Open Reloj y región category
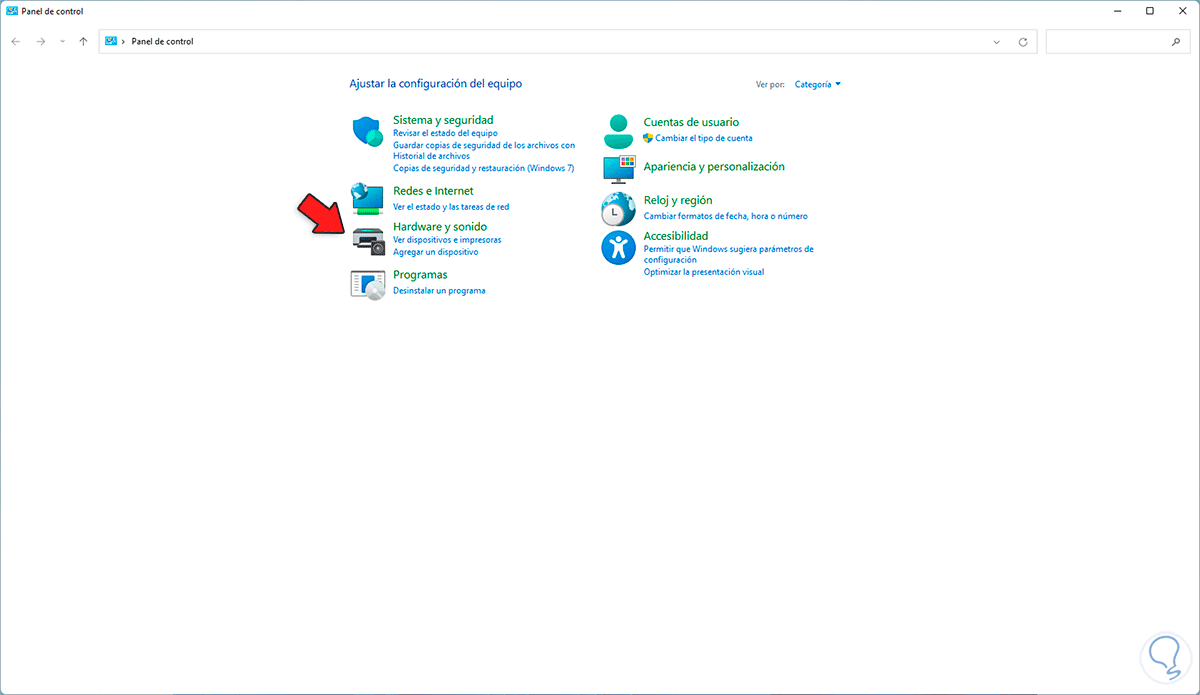The image size is (1200, 695). pyautogui.click(x=678, y=201)
